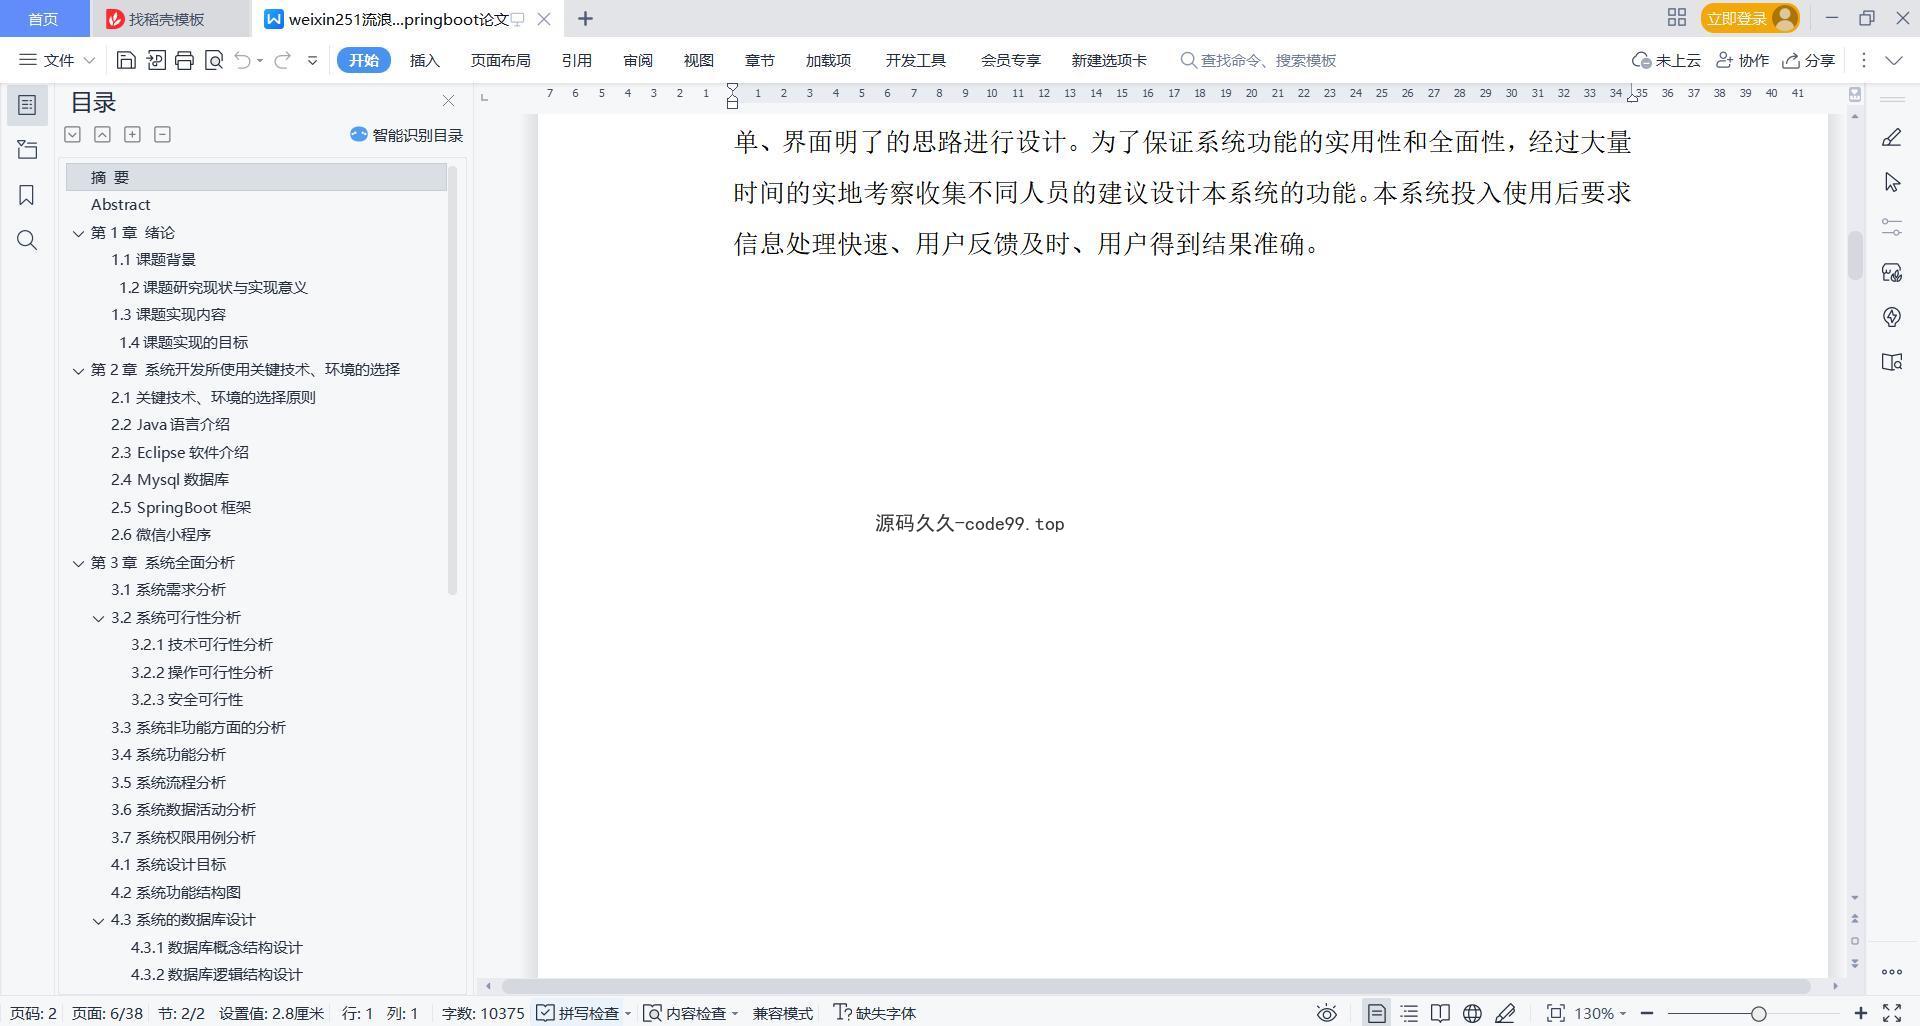Open the 视图 ribbon tab
1920x1026 pixels.
[x=698, y=60]
